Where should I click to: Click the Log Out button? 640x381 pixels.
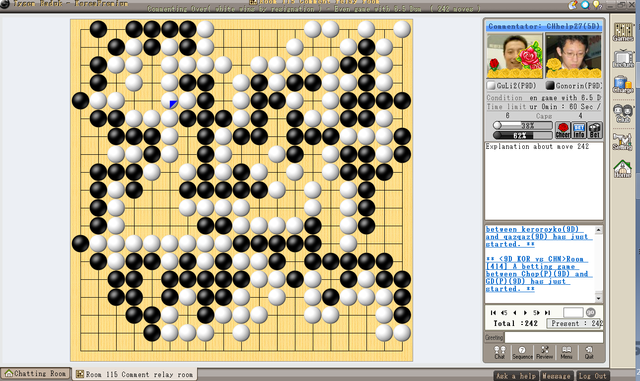tap(592, 376)
